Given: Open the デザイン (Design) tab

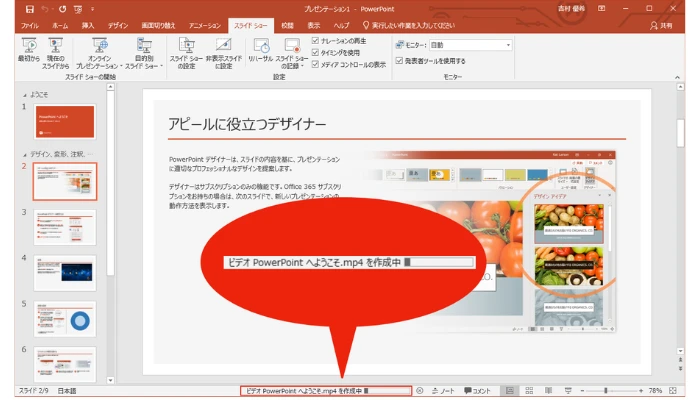Looking at the screenshot, I should tap(118, 25).
